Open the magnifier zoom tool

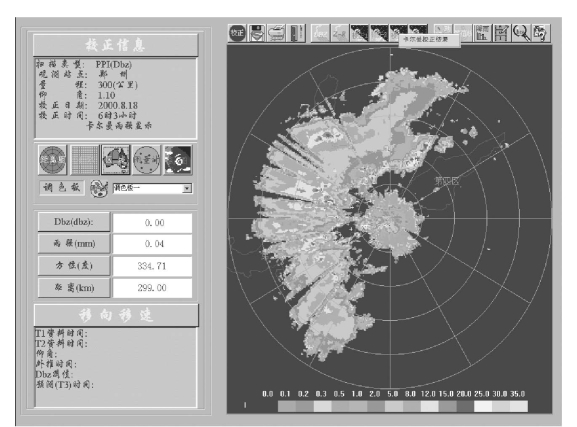tap(521, 33)
